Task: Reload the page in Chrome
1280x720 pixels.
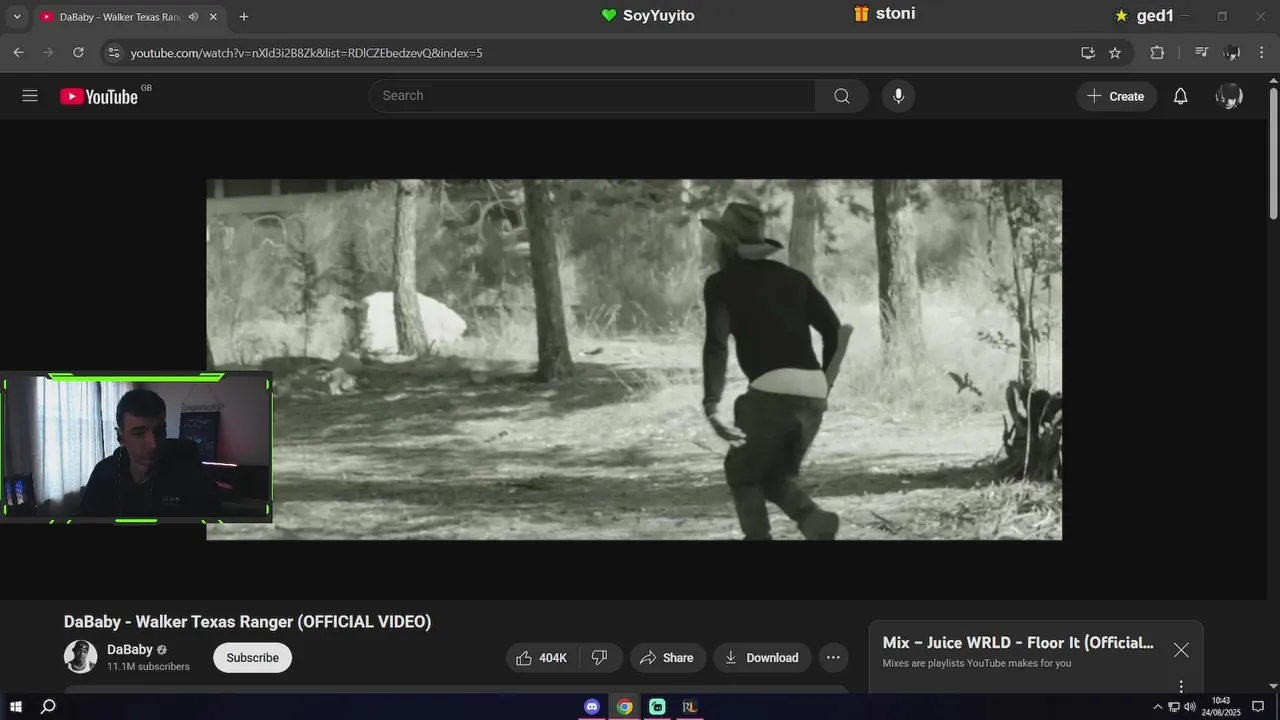Action: click(x=78, y=52)
